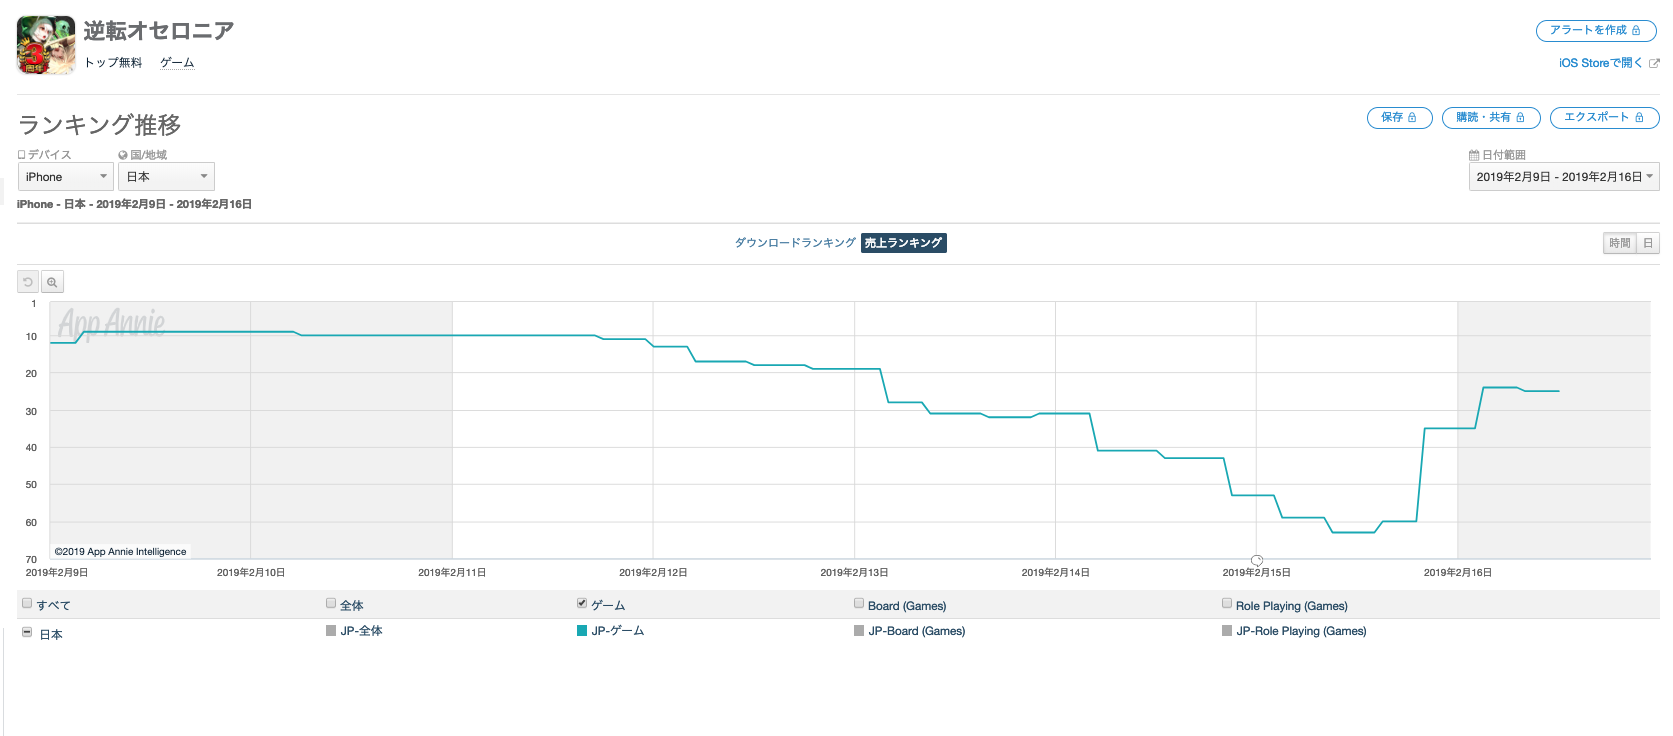Click the timeline marker at 2019年2月15日
This screenshot has width=1673, height=736.
[1257, 560]
